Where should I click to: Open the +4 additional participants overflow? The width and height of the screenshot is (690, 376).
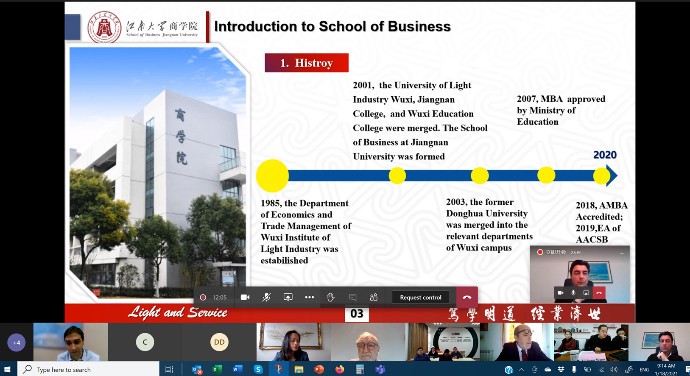pos(16,342)
